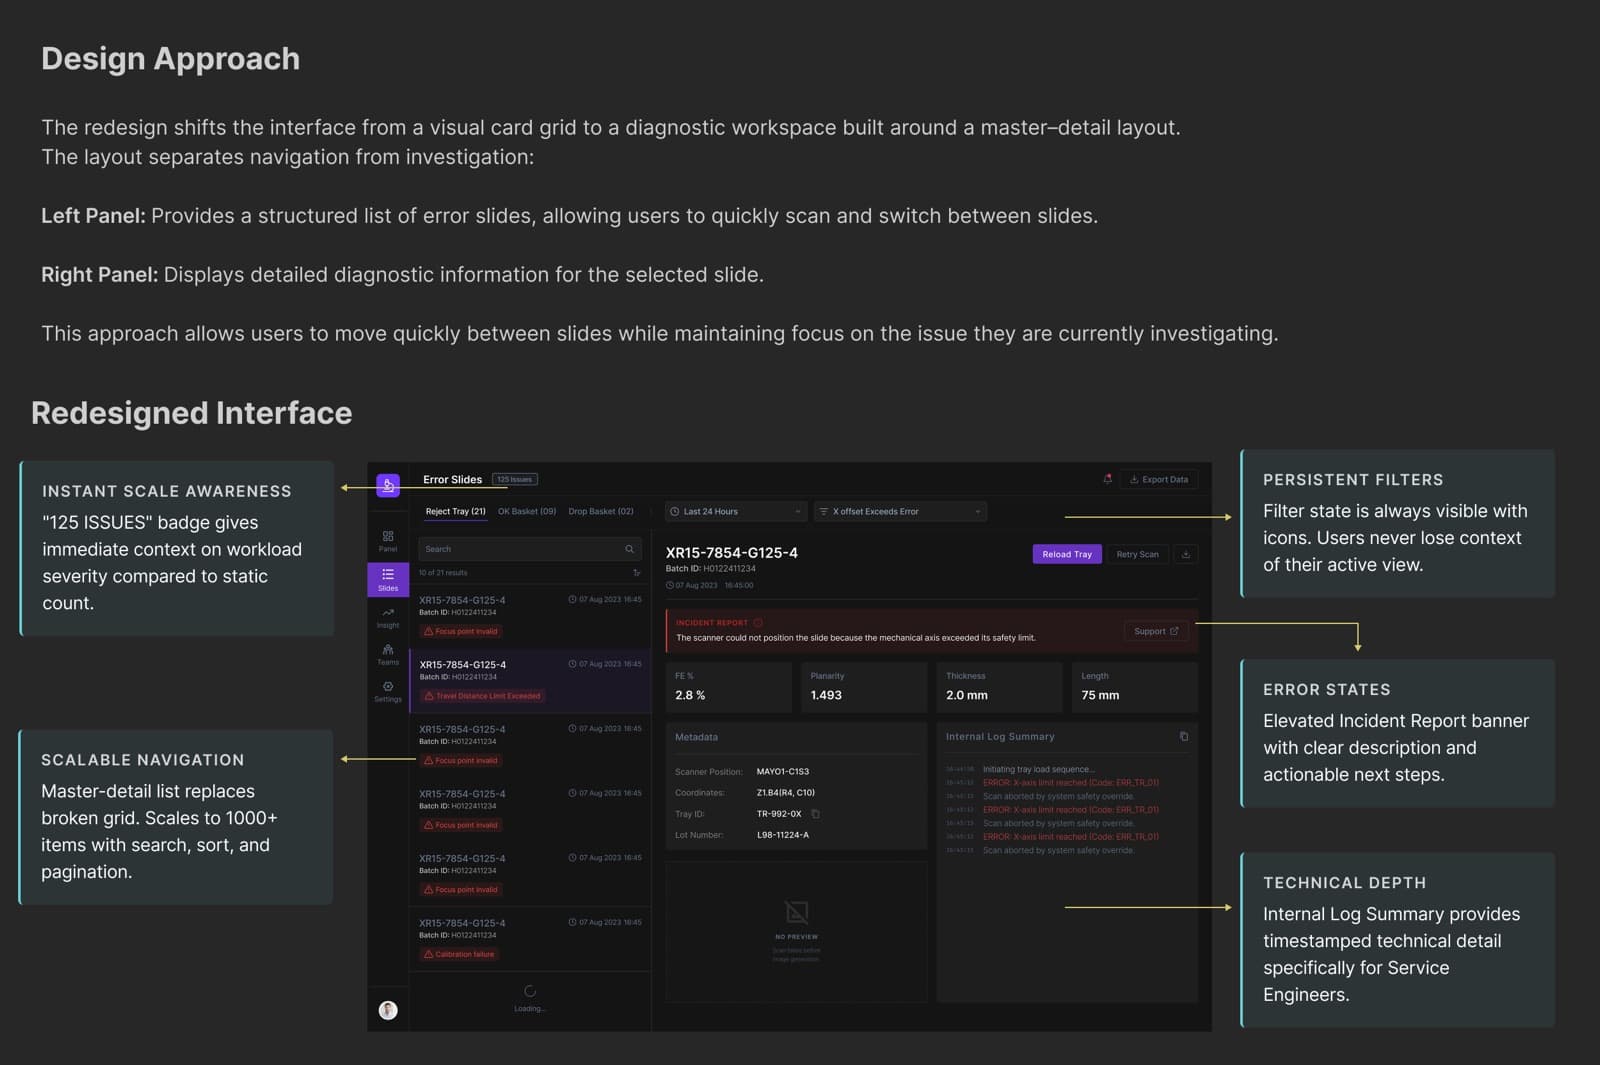Click the FE % 2.8 % metric card
Image resolution: width=1600 pixels, height=1065 pixels.
728,687
